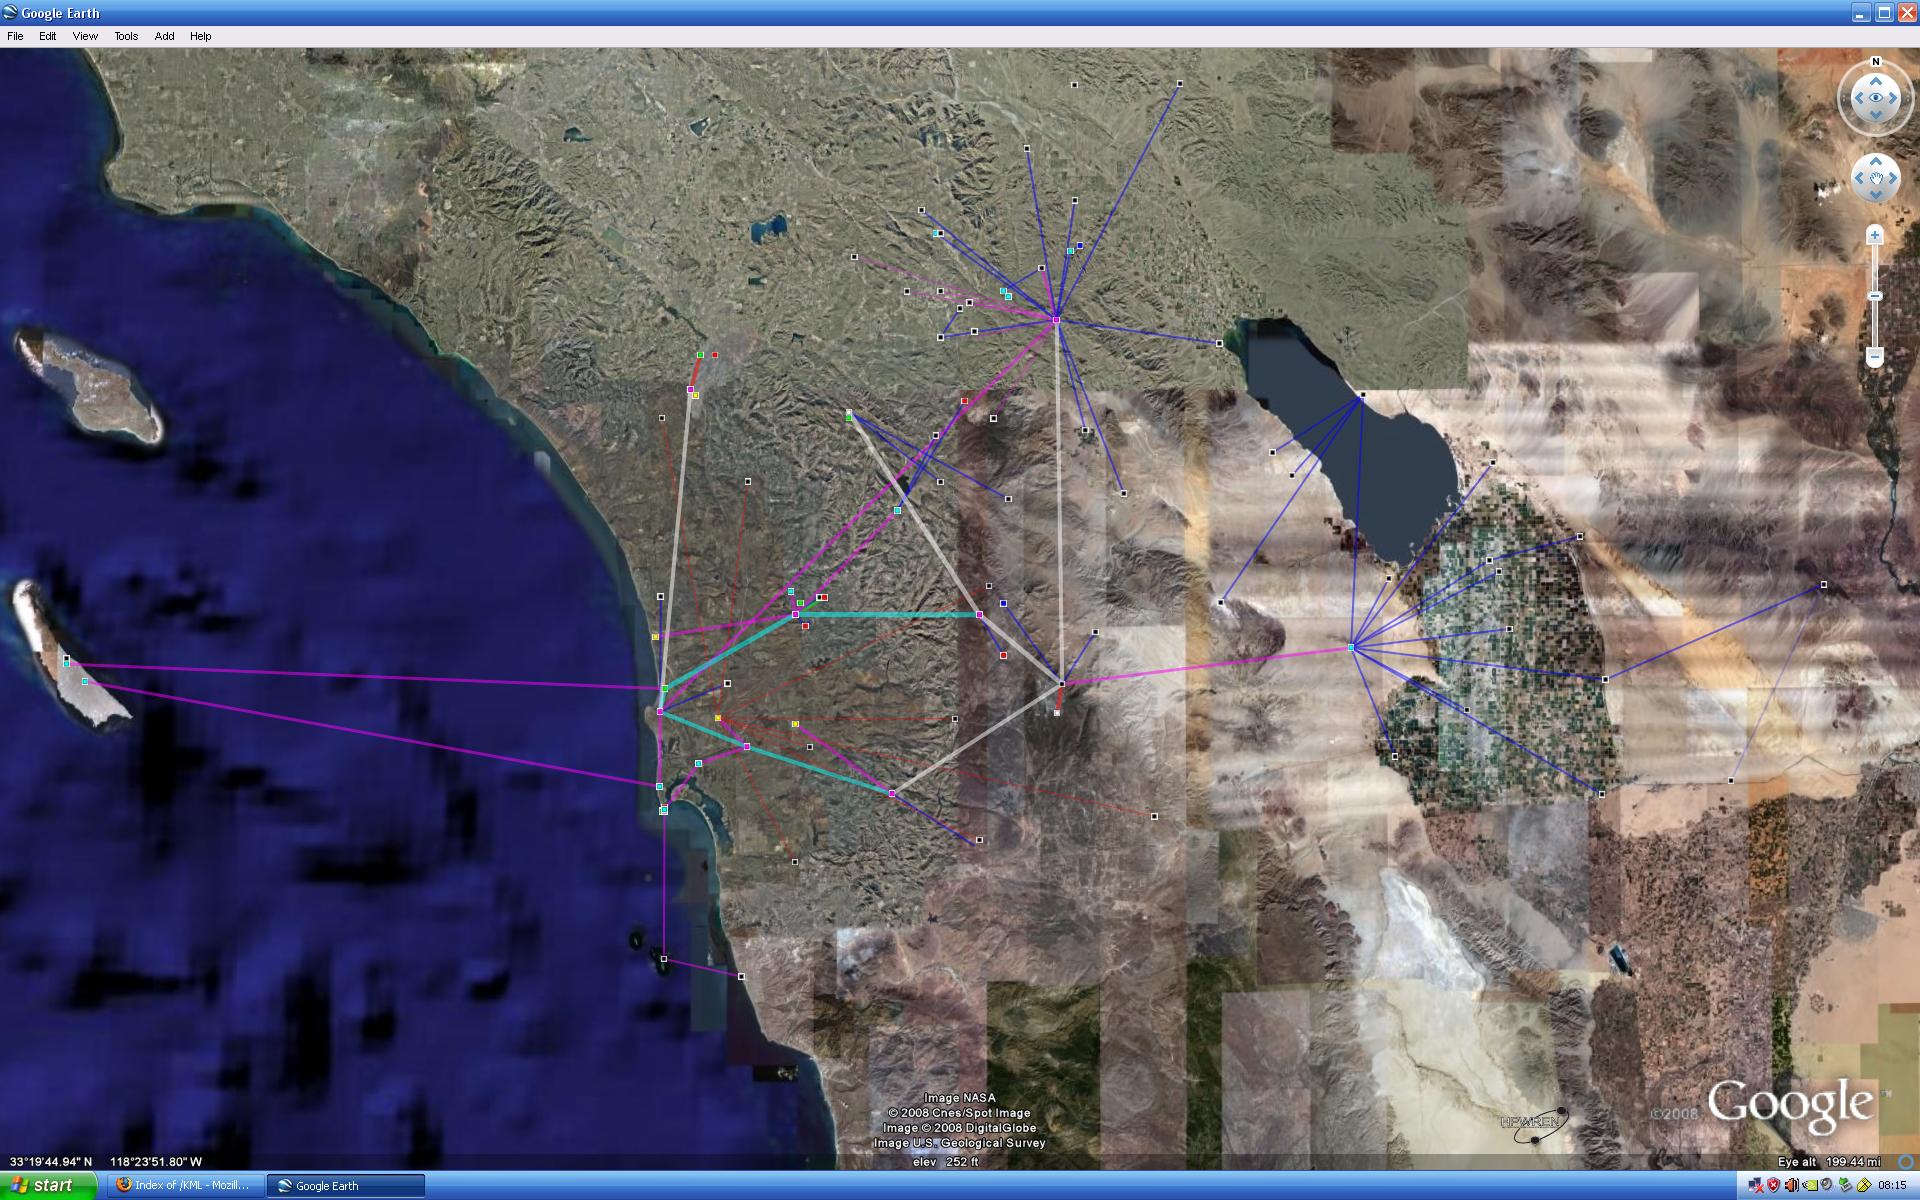
Task: Click the longitude readout 118°23'51.80" W
Action: click(155, 1162)
